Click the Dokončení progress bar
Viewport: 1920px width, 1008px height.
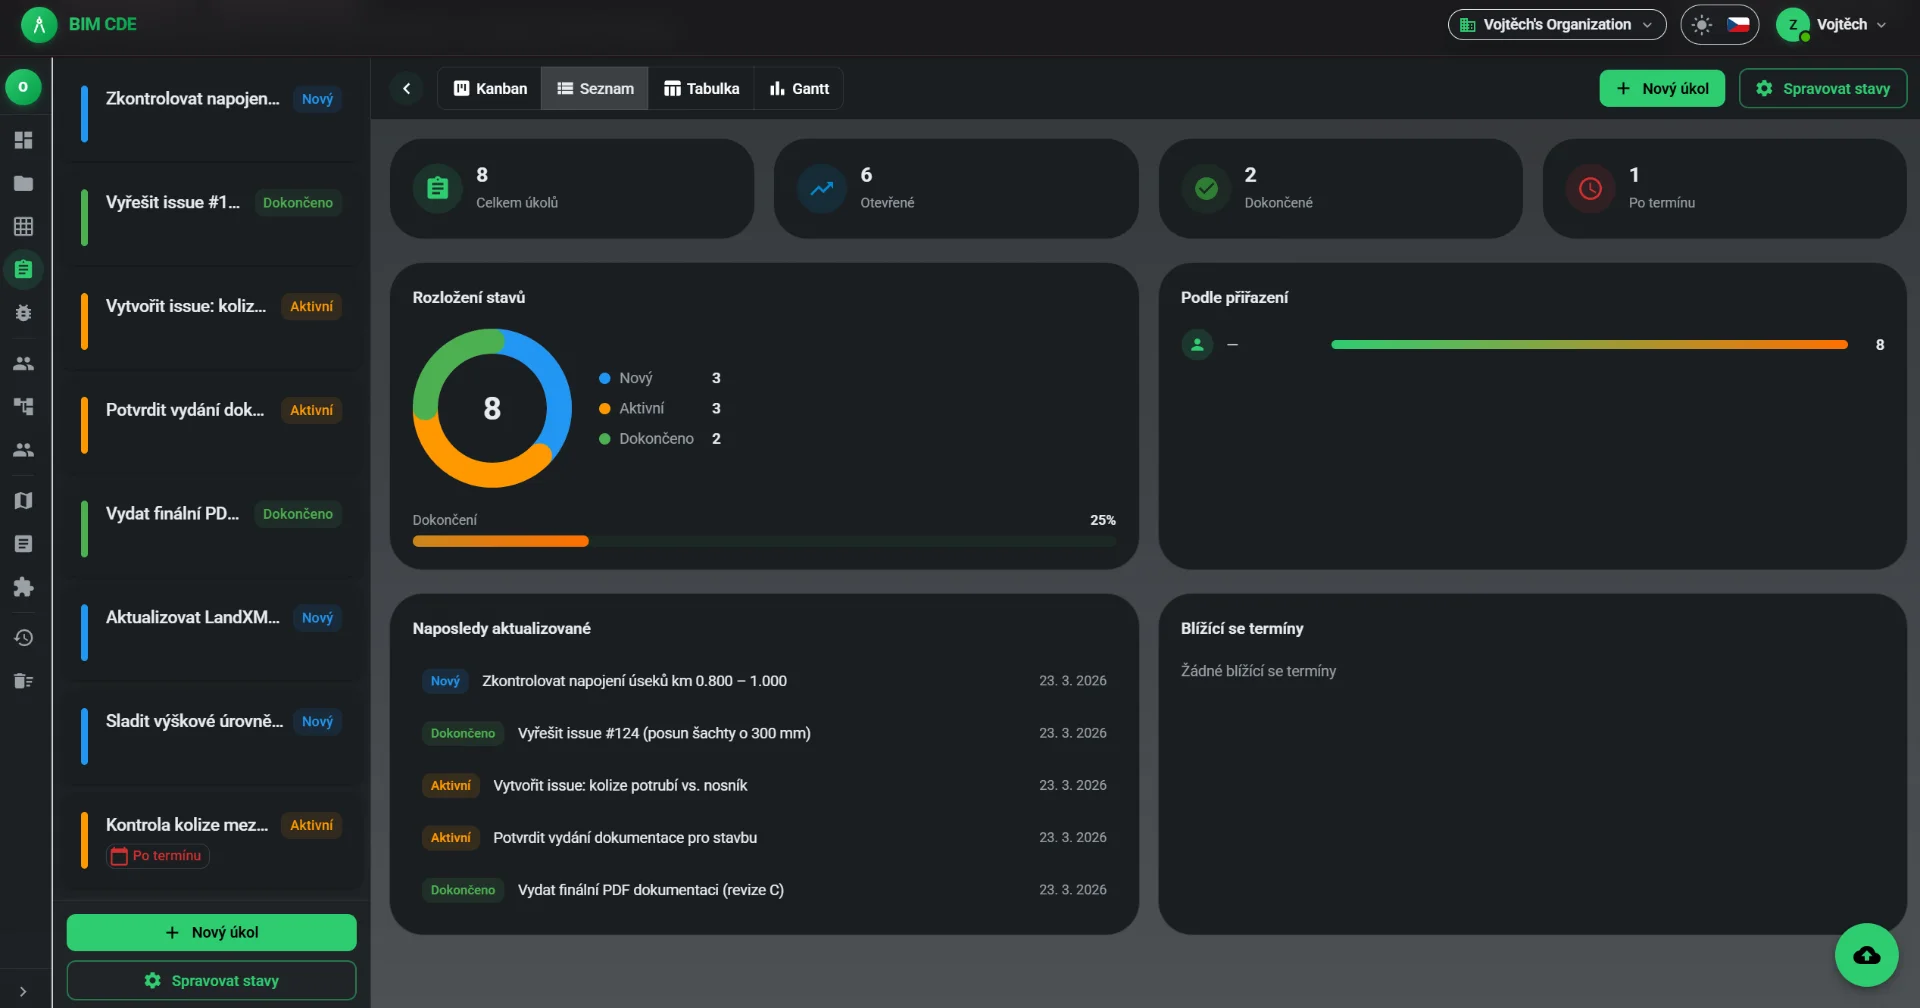pyautogui.click(x=764, y=541)
